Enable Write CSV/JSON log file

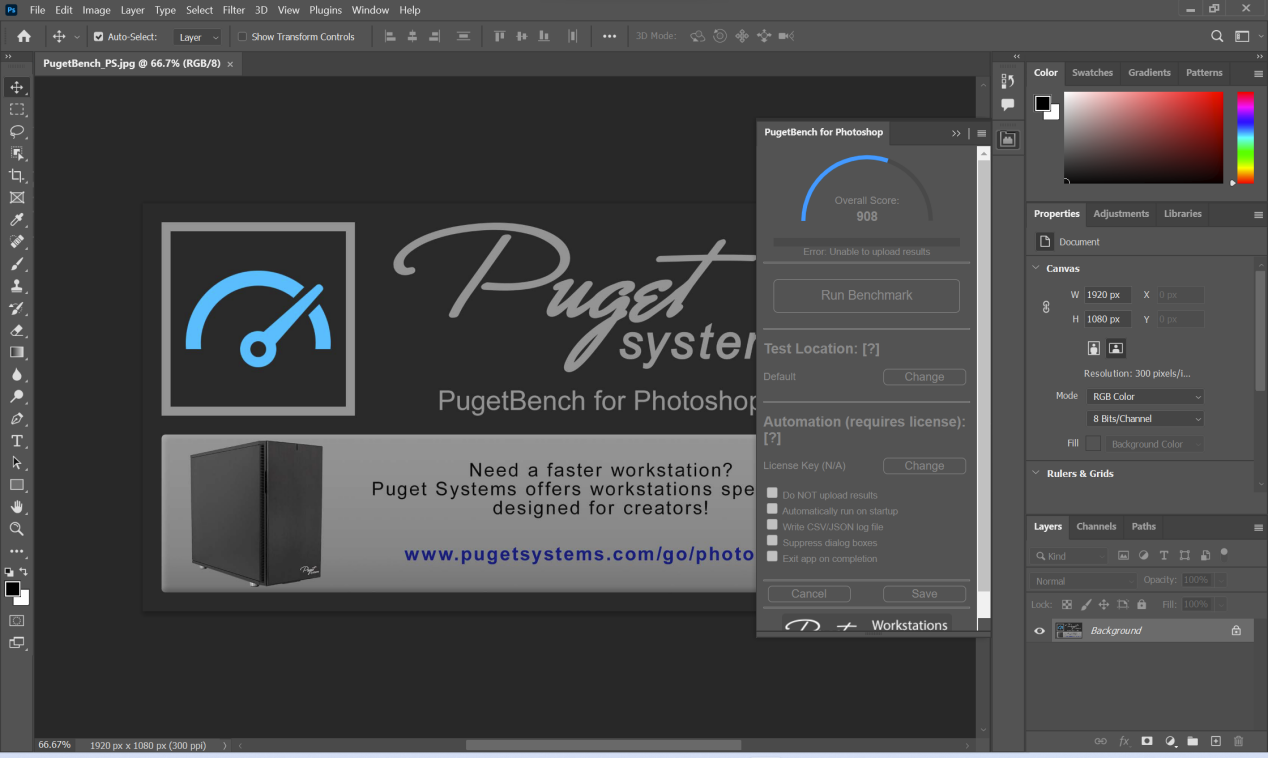coord(772,525)
